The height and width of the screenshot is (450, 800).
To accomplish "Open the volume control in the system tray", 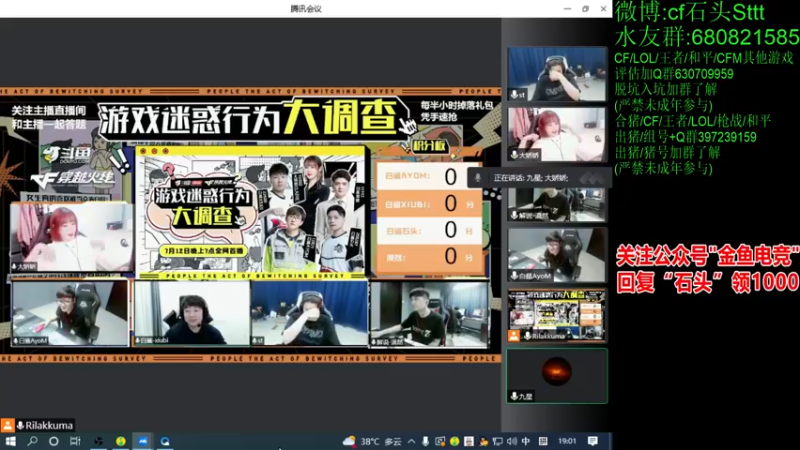I will click(512, 441).
